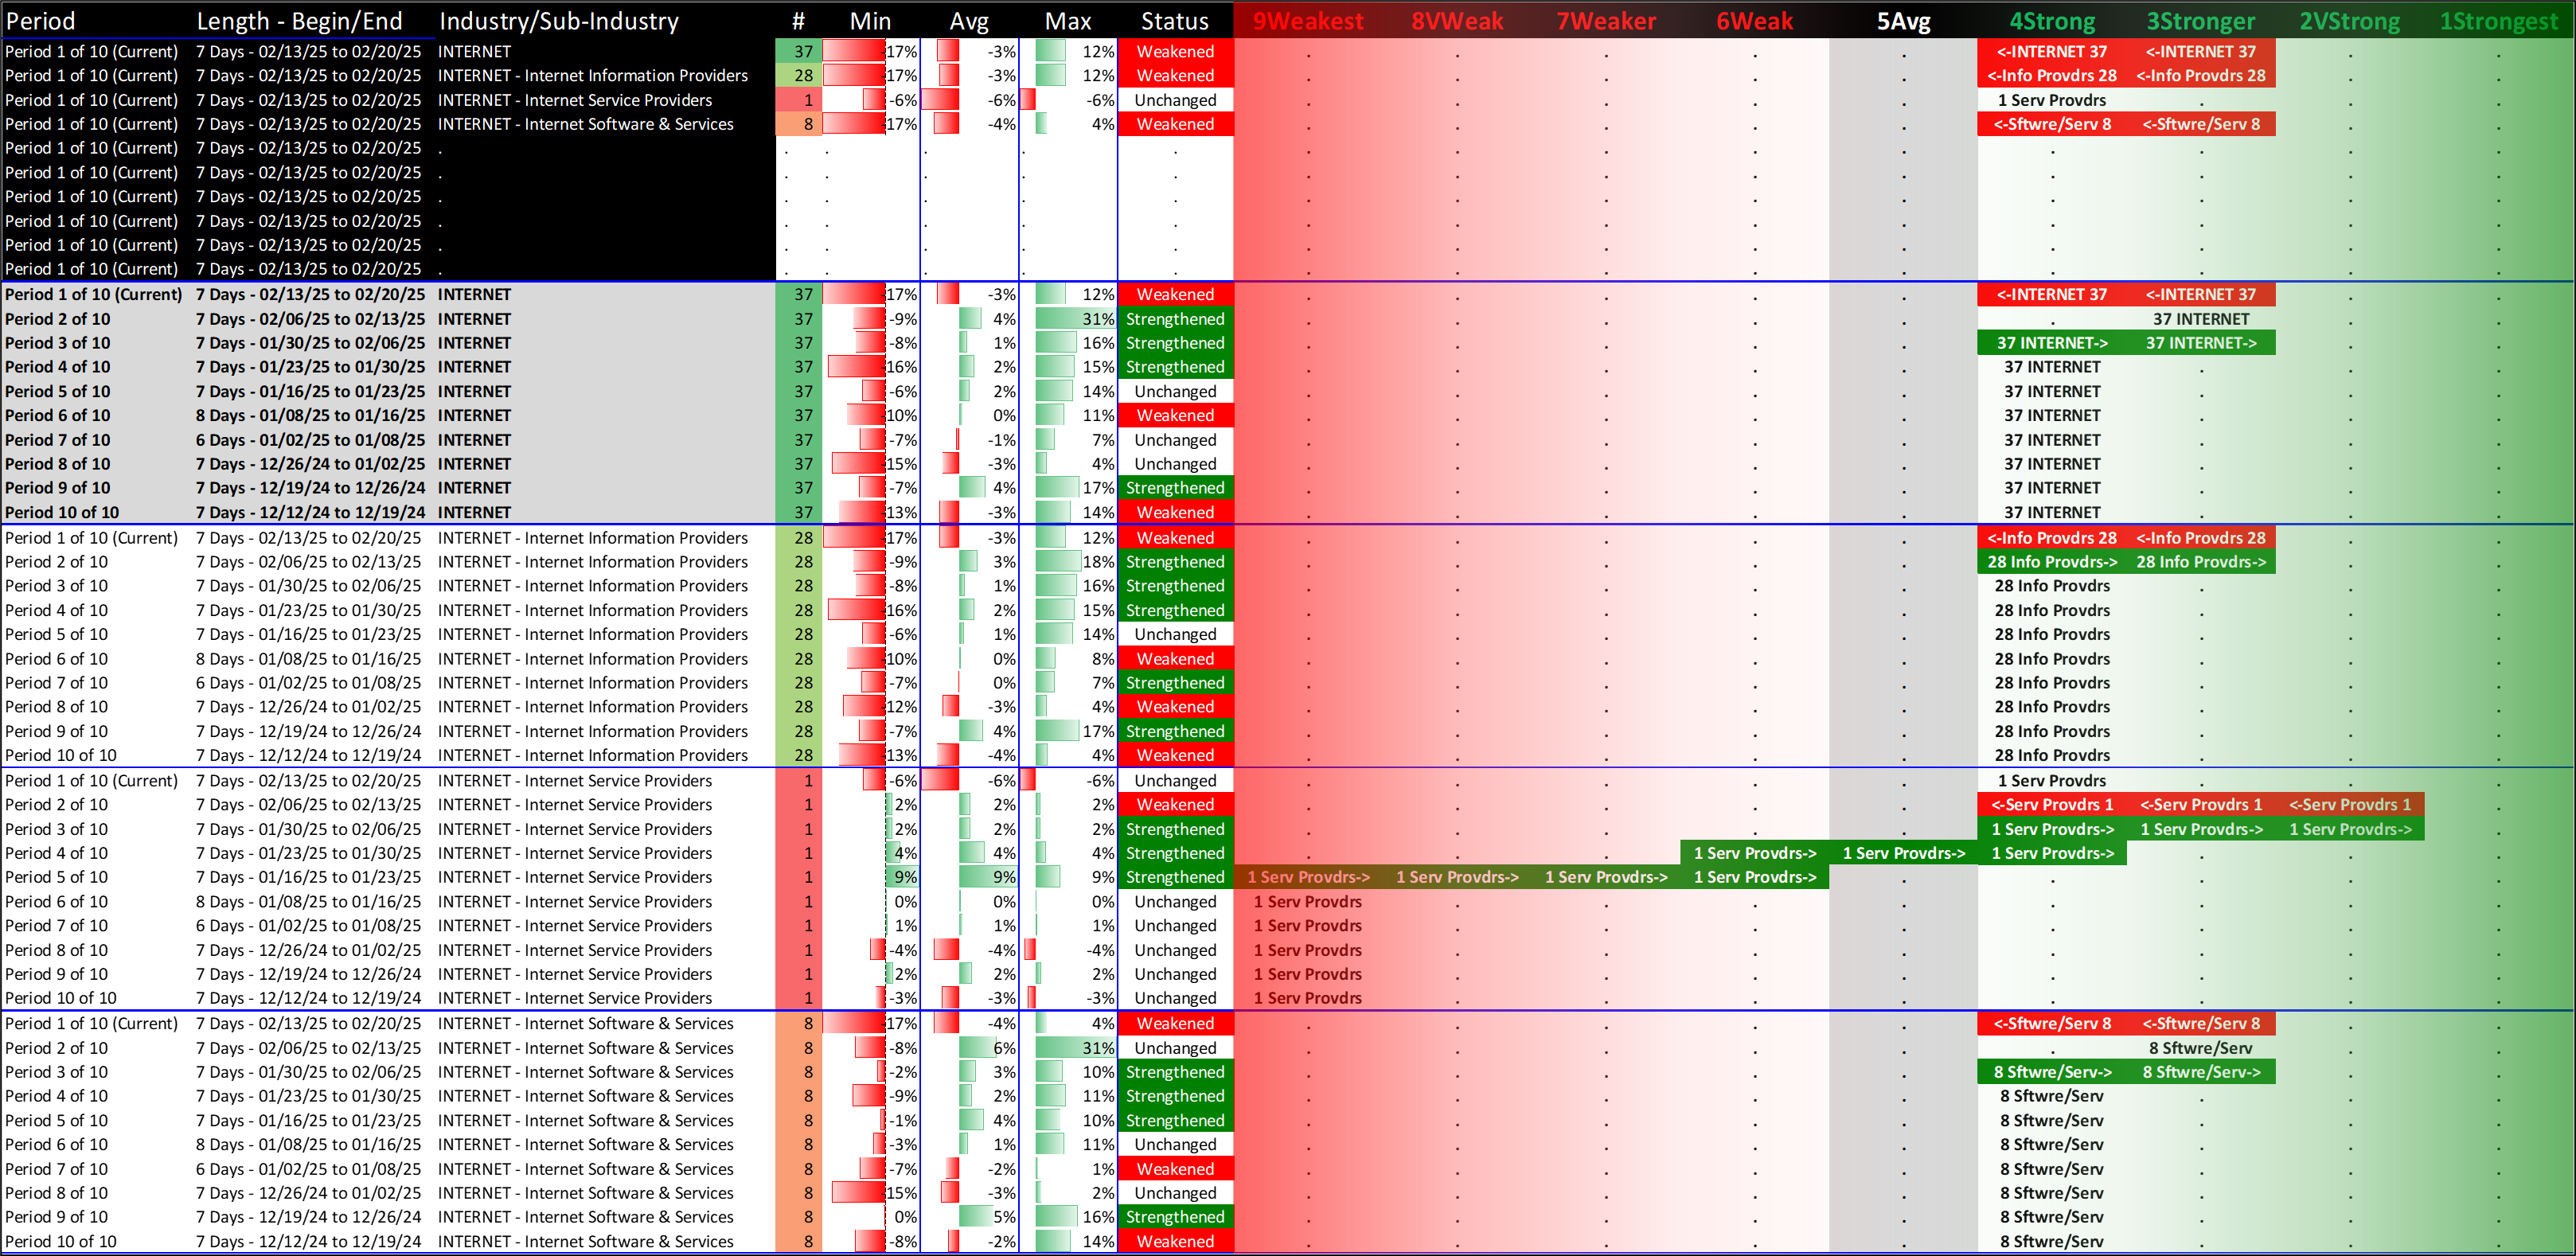2576x1256 pixels.
Task: Click '8 Sftwre/Serv' cell in last row
Action: click(x=2051, y=1241)
